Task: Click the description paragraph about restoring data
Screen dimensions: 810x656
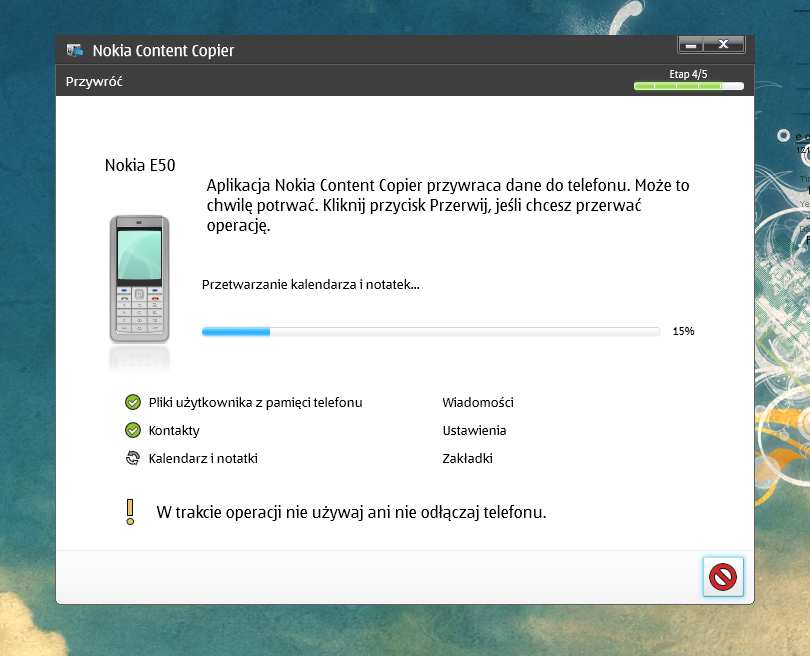Action: [x=448, y=205]
